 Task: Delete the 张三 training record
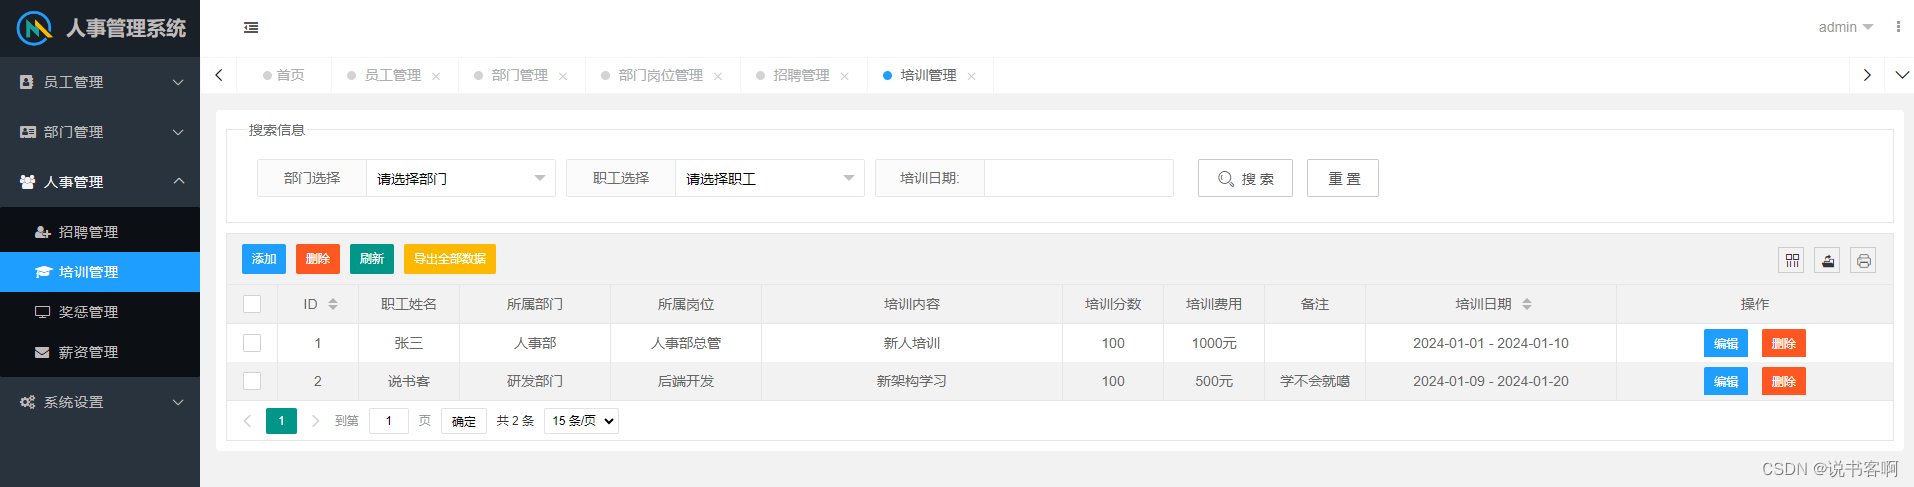[x=1784, y=343]
